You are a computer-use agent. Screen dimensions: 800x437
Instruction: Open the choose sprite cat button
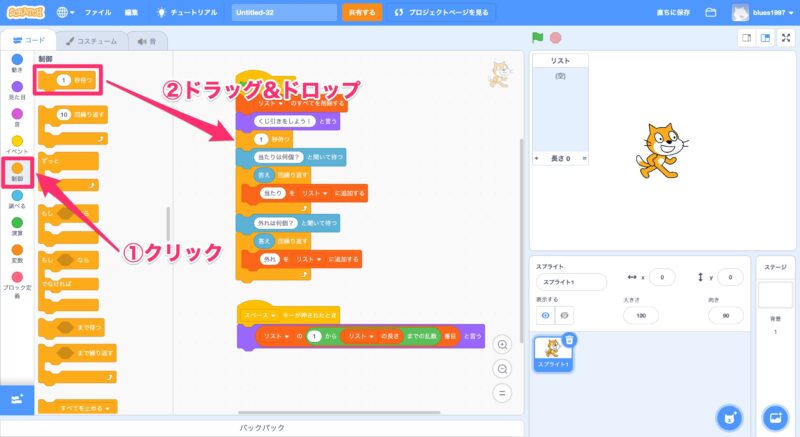point(731,416)
